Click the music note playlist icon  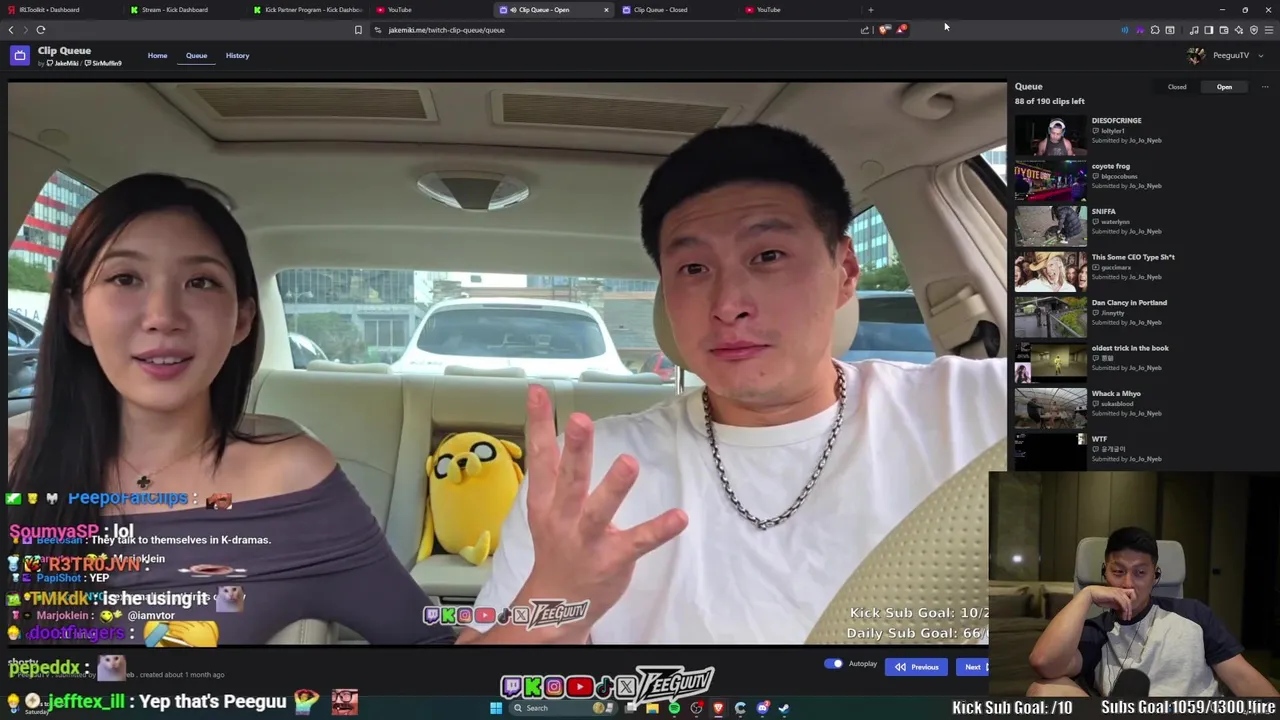pos(1194,30)
